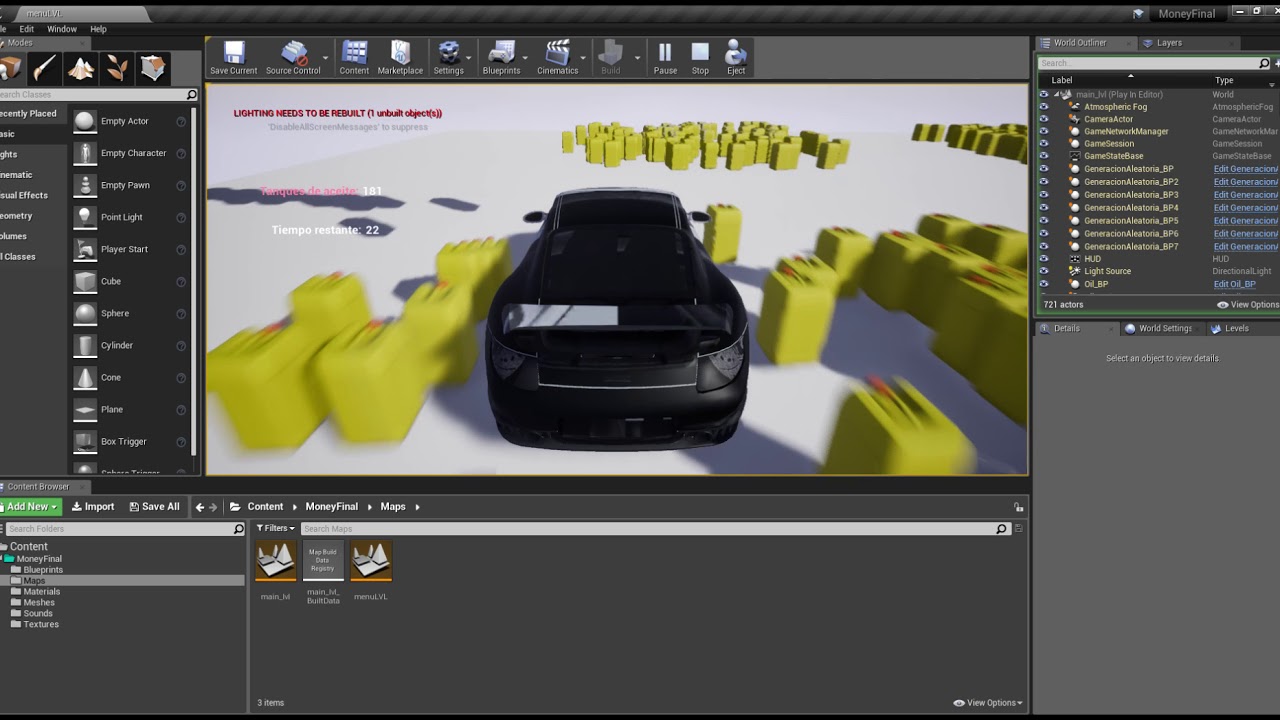This screenshot has width=1280, height=720.
Task: Open the Add New dropdown
Action: point(30,507)
